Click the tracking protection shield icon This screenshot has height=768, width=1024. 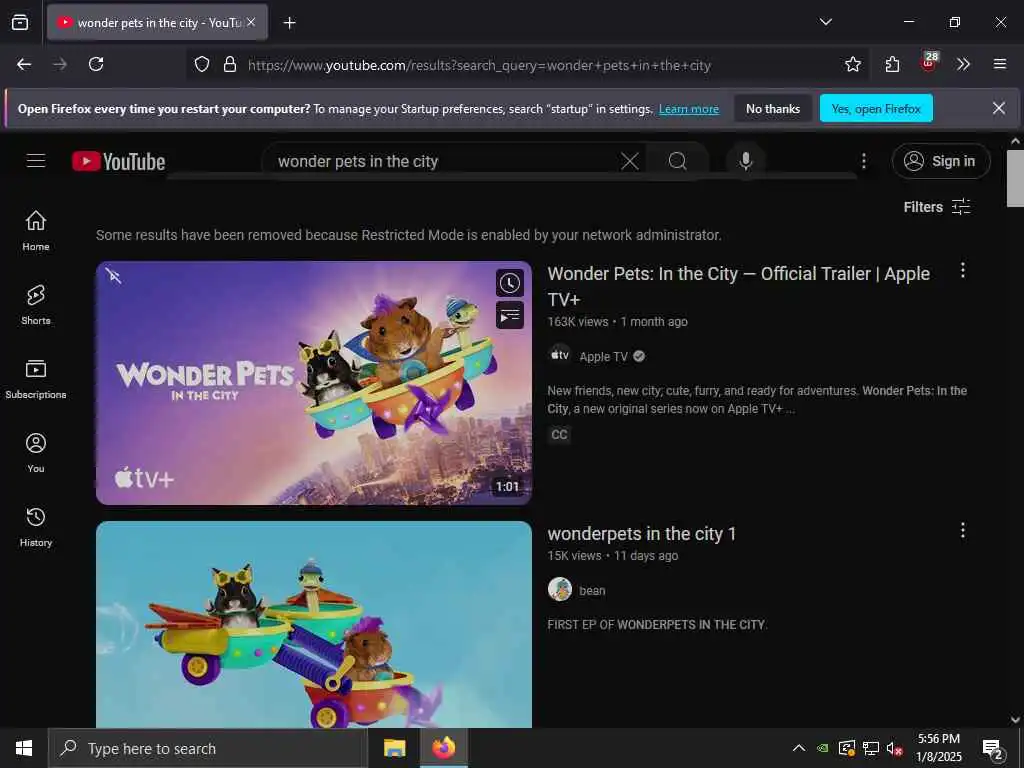tap(202, 65)
